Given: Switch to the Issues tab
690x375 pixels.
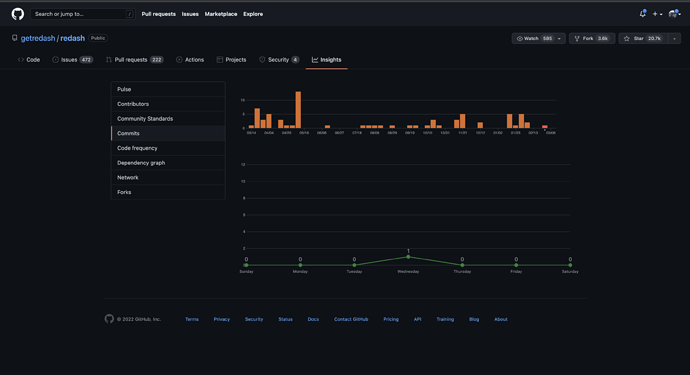Looking at the screenshot, I should click(72, 60).
